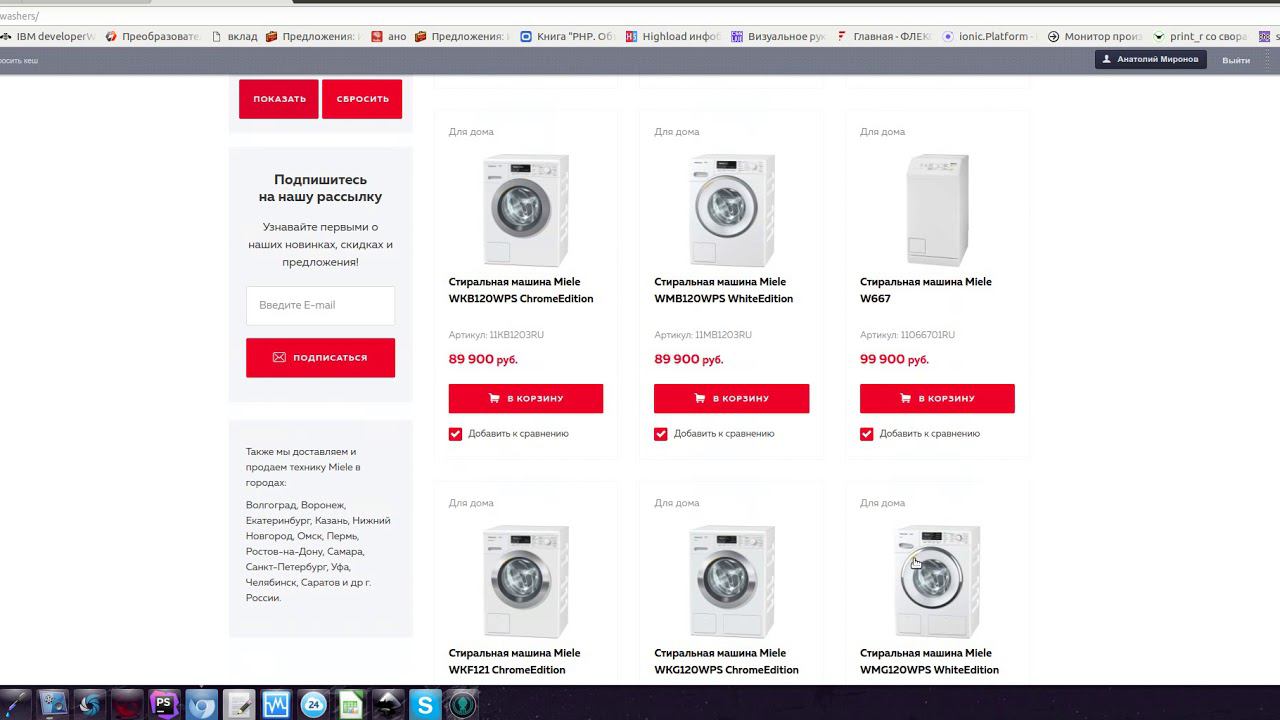The height and width of the screenshot is (720, 1280).
Task: Open the settings monitor icon in the taskbar
Action: (52, 705)
